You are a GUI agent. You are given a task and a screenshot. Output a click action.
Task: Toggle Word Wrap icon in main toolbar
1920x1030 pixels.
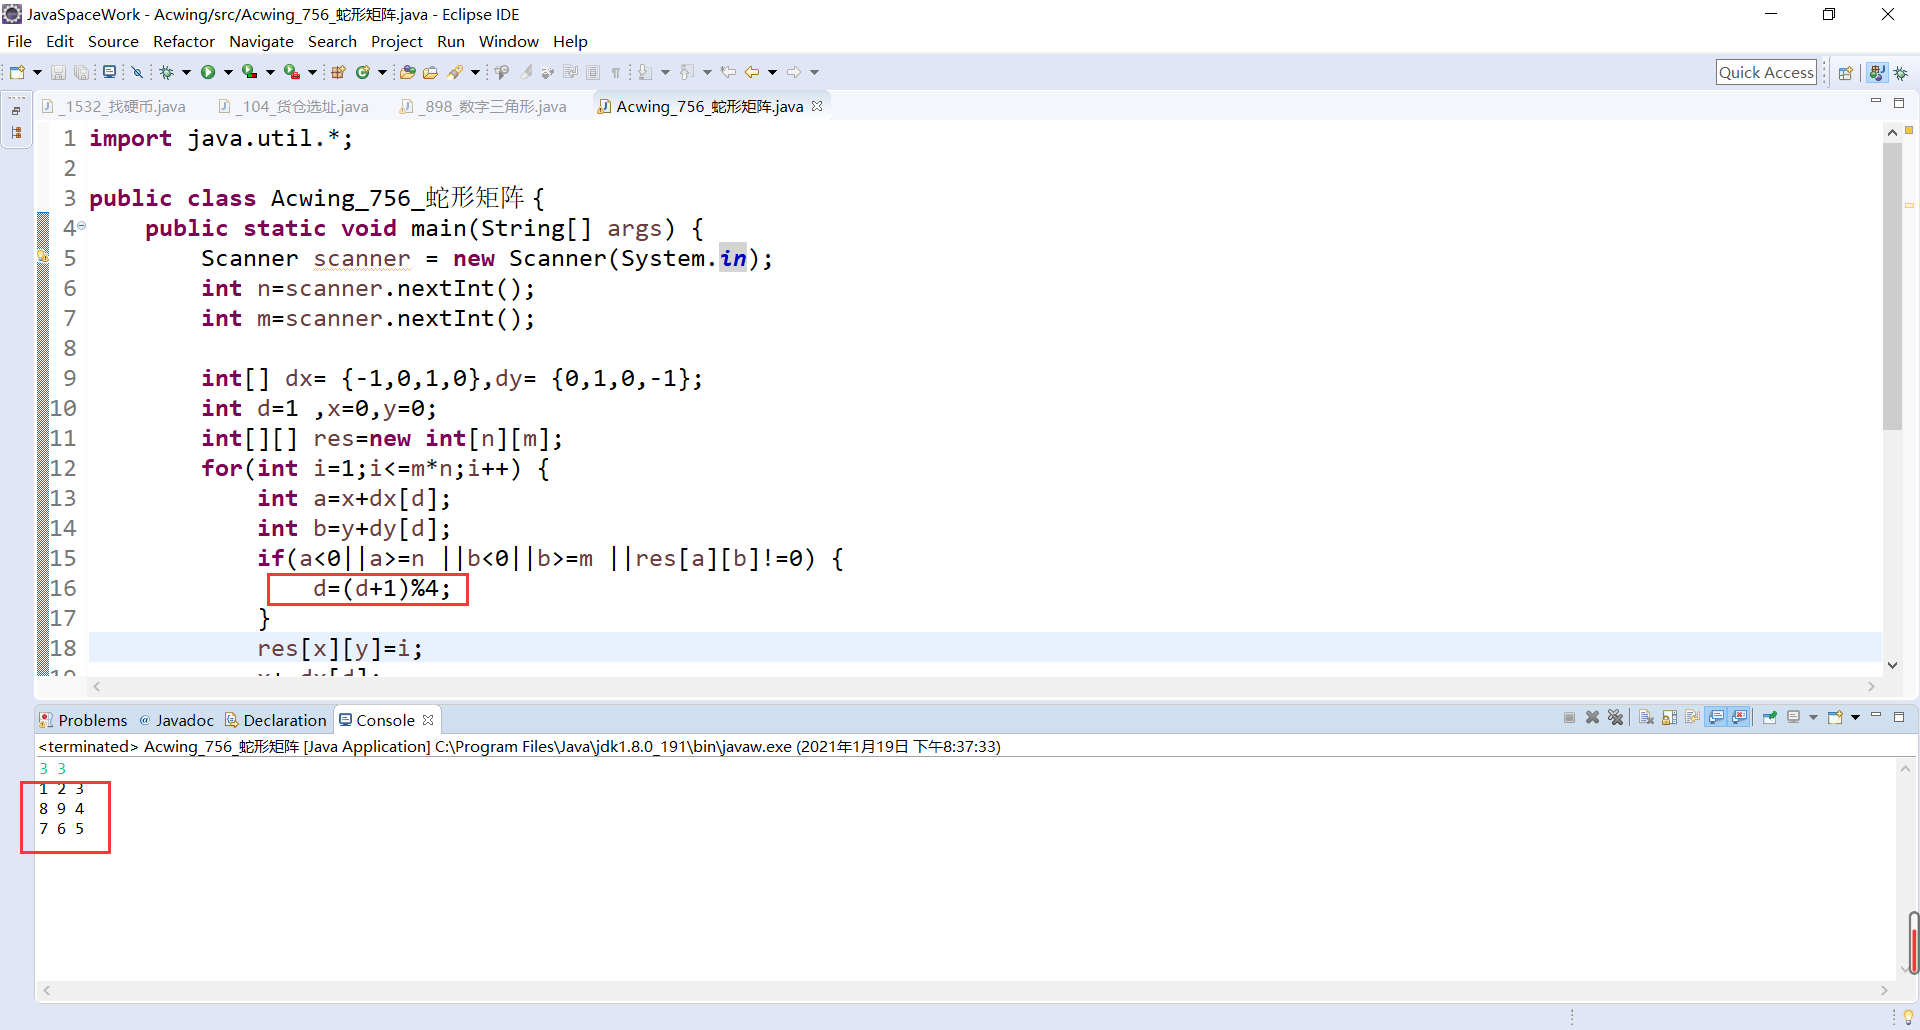click(x=570, y=72)
